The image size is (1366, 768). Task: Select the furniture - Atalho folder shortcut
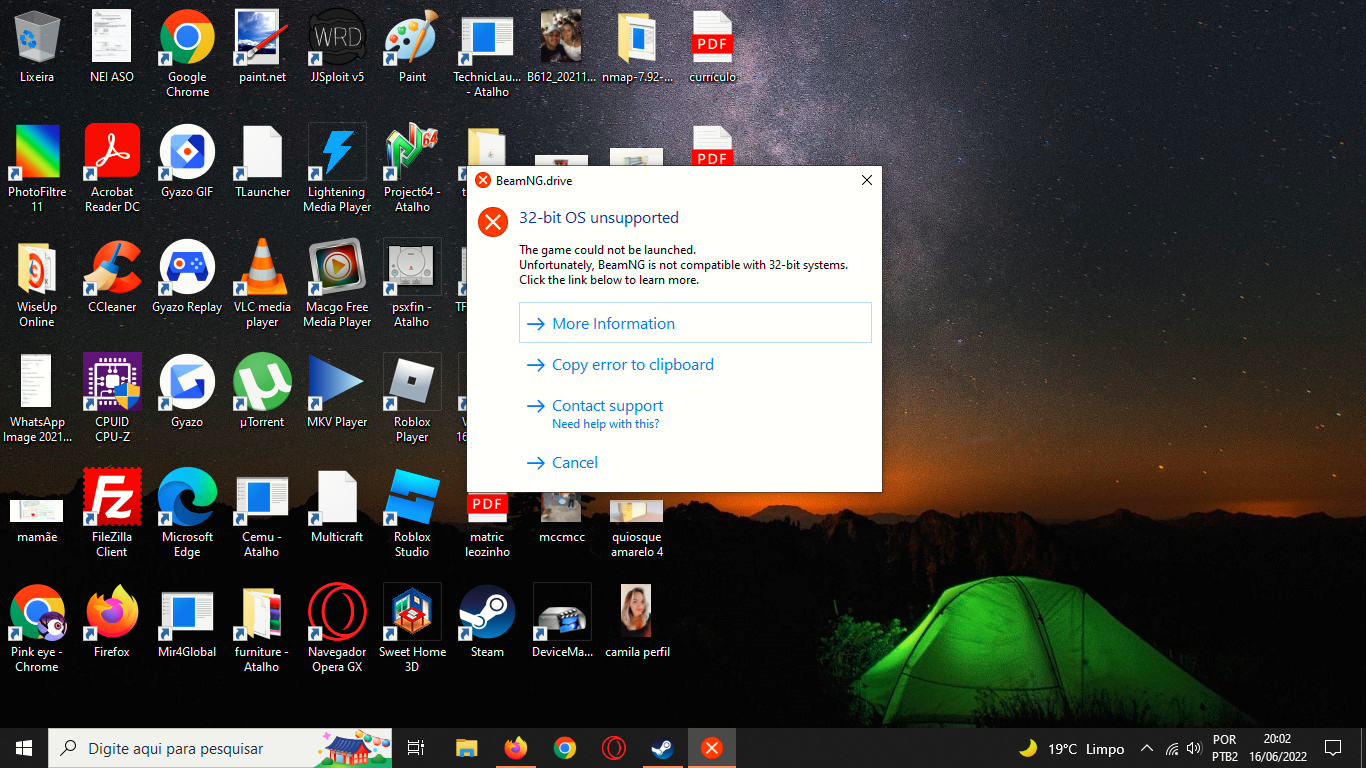click(262, 612)
